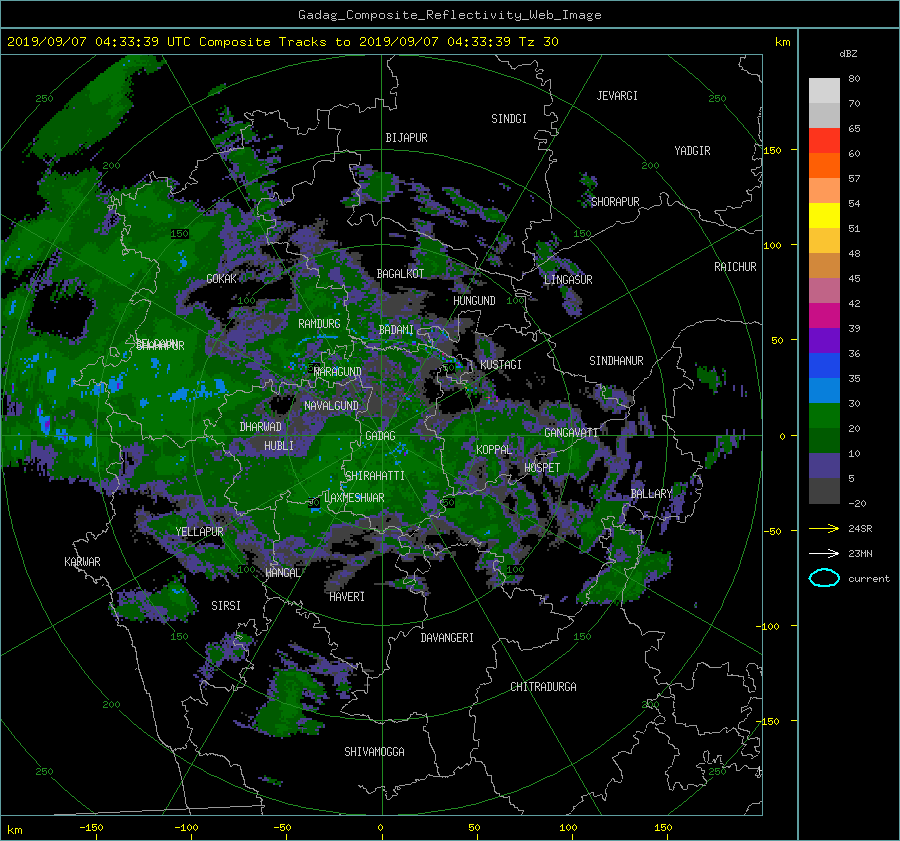900x841 pixels.
Task: Click the yellow 54 dBZ legend swatch
Action: tap(824, 216)
